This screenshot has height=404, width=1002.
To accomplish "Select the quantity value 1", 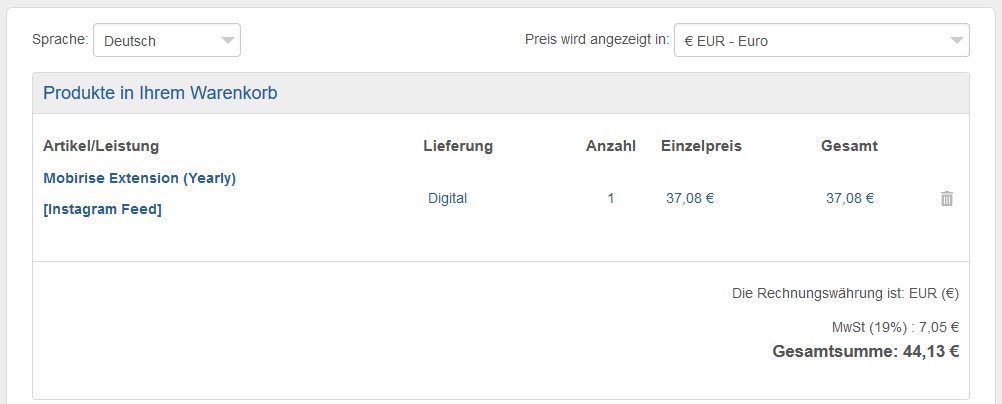I will pos(611,198).
